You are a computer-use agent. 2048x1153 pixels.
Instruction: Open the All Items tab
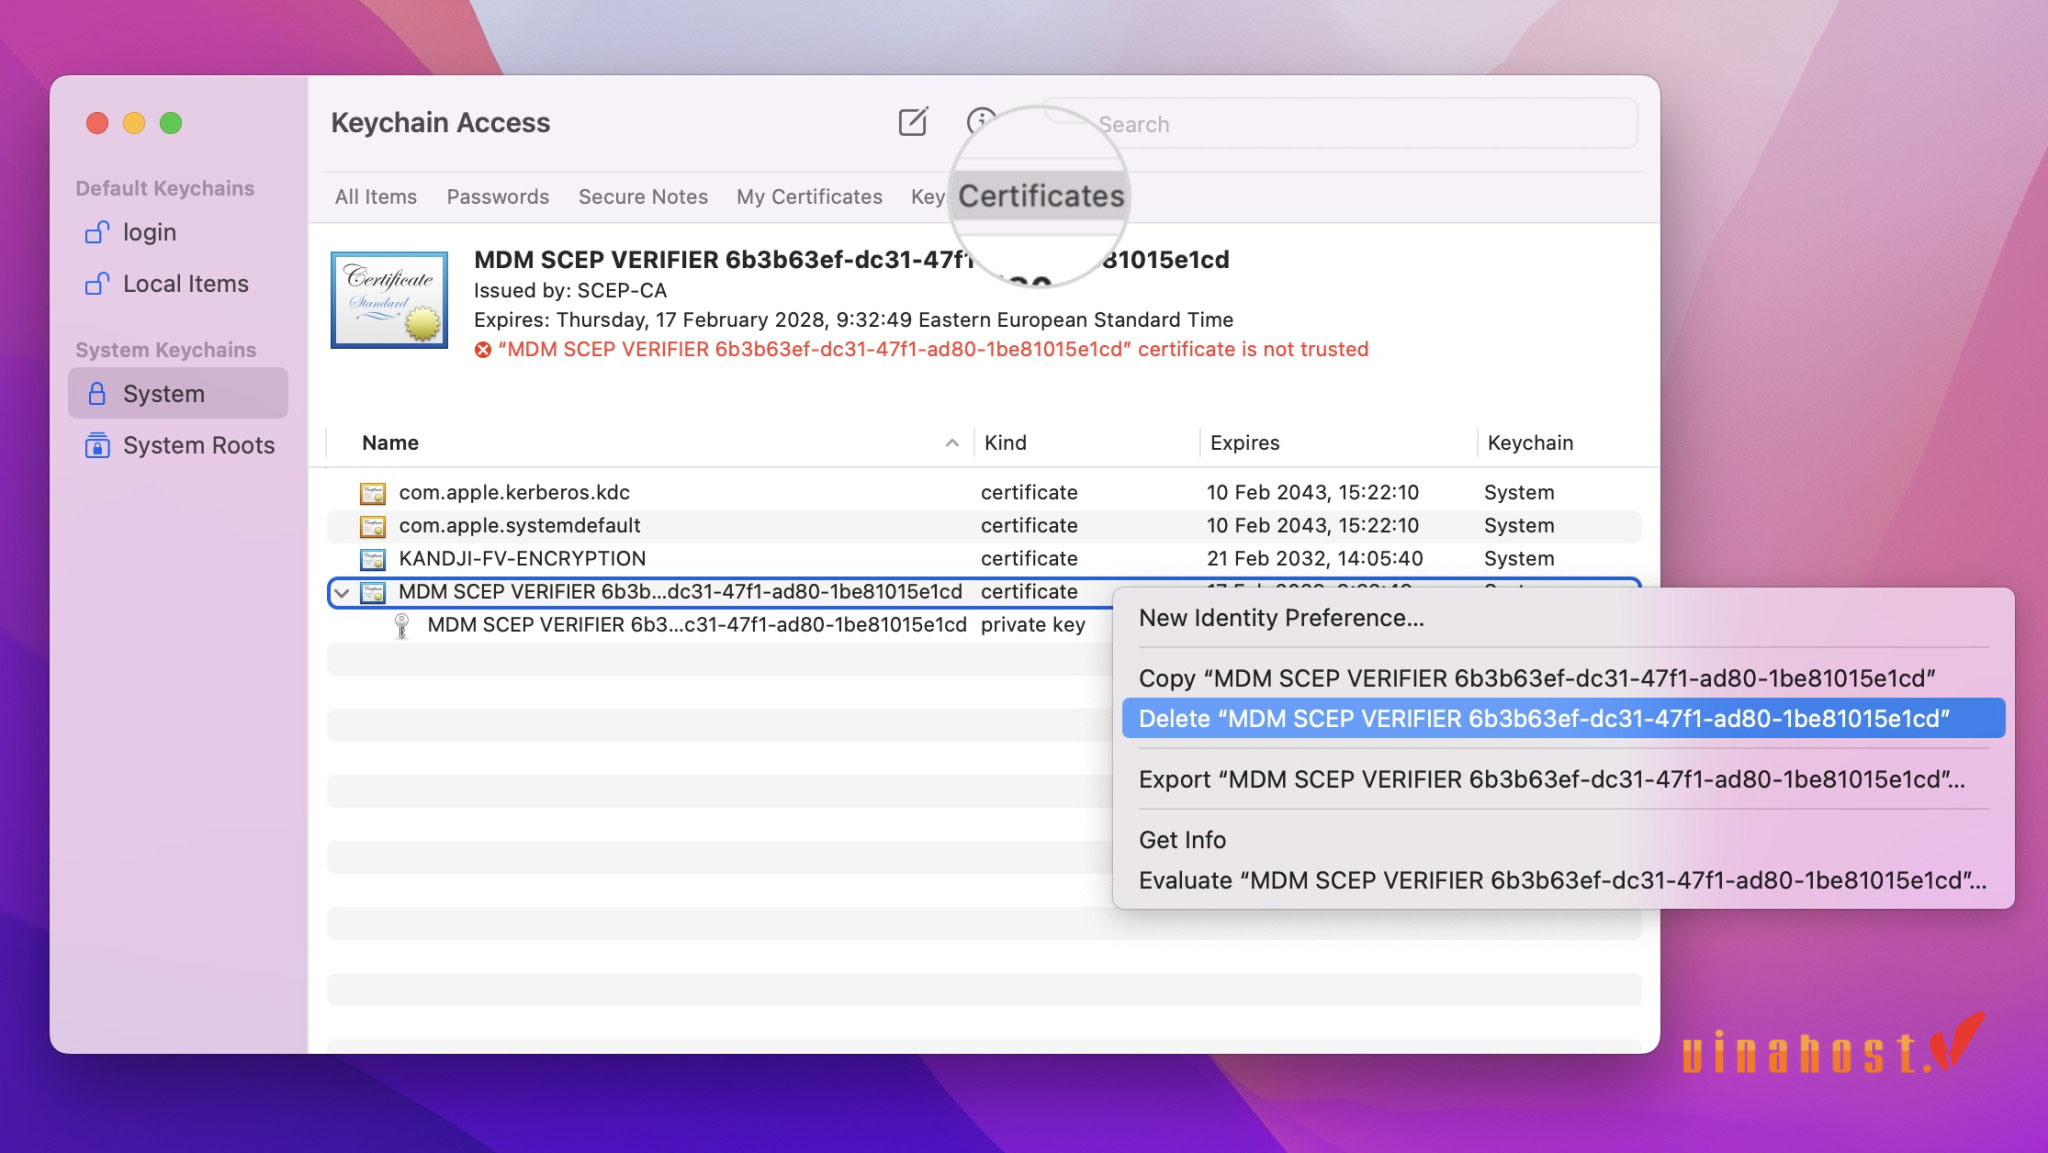[x=376, y=197]
